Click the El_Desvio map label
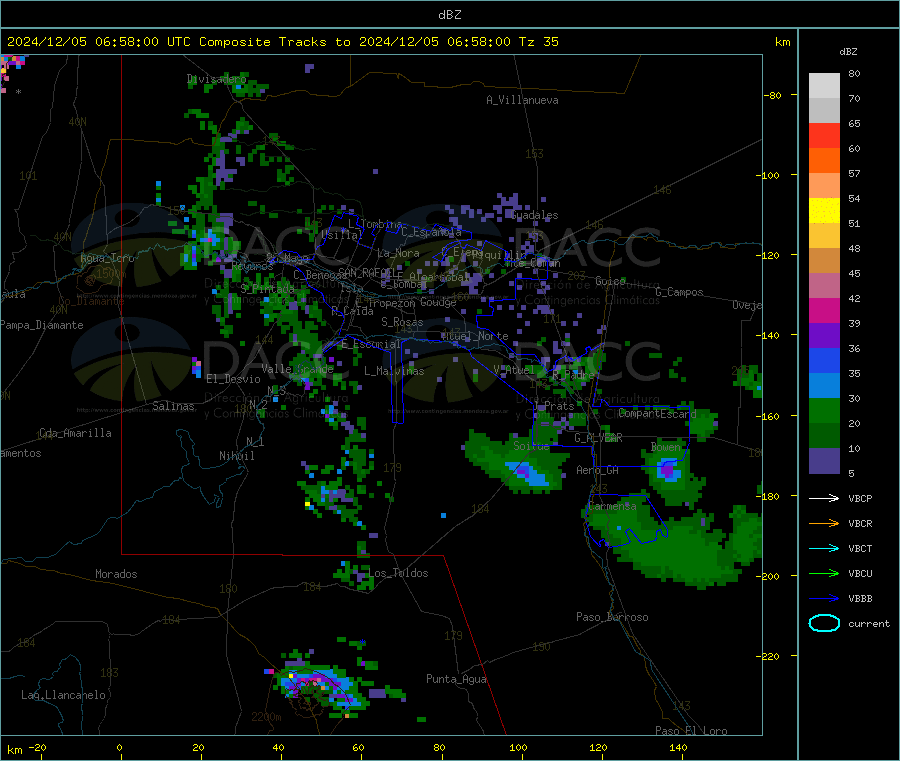 [233, 379]
